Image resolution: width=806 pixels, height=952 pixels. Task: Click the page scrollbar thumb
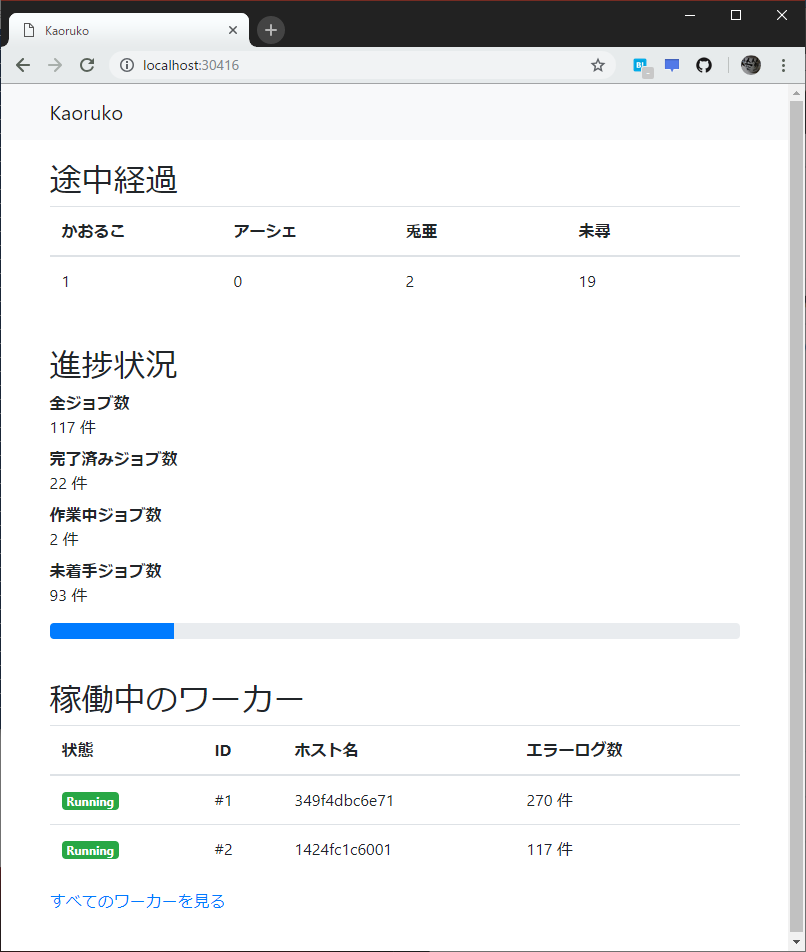pyautogui.click(x=796, y=516)
